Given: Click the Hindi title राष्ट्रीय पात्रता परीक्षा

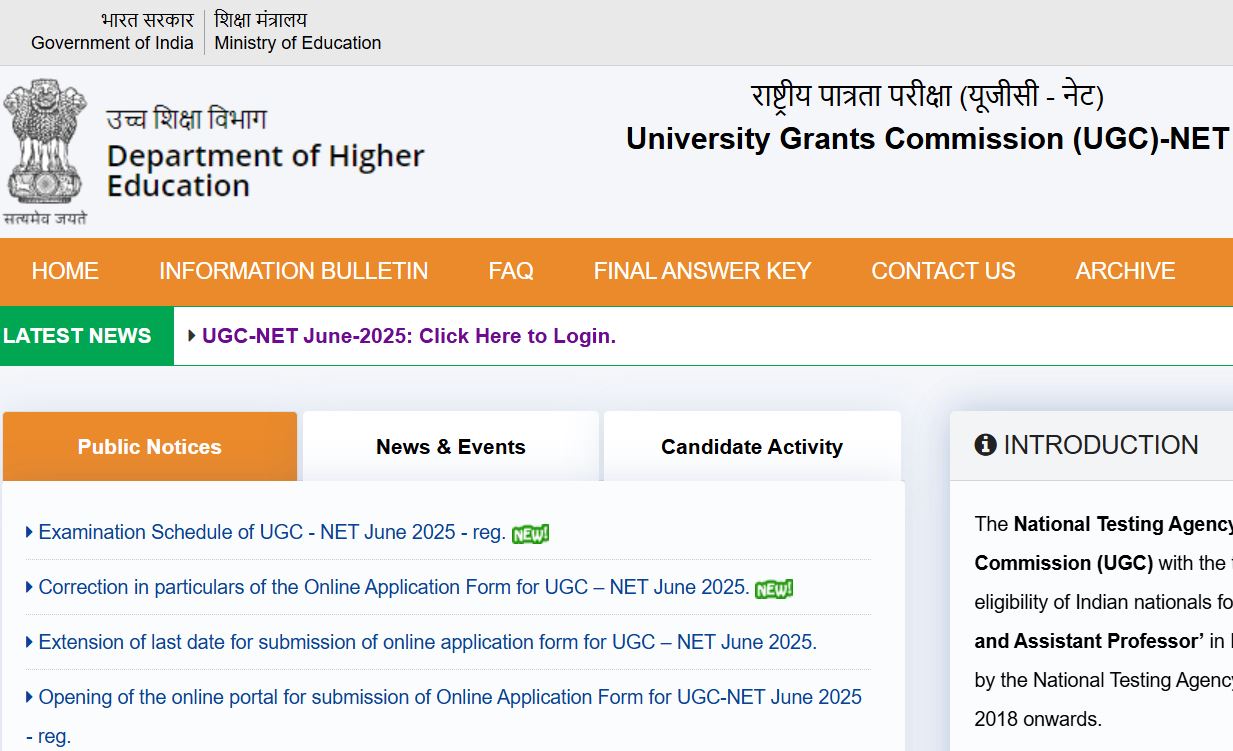Looking at the screenshot, I should click(x=927, y=97).
